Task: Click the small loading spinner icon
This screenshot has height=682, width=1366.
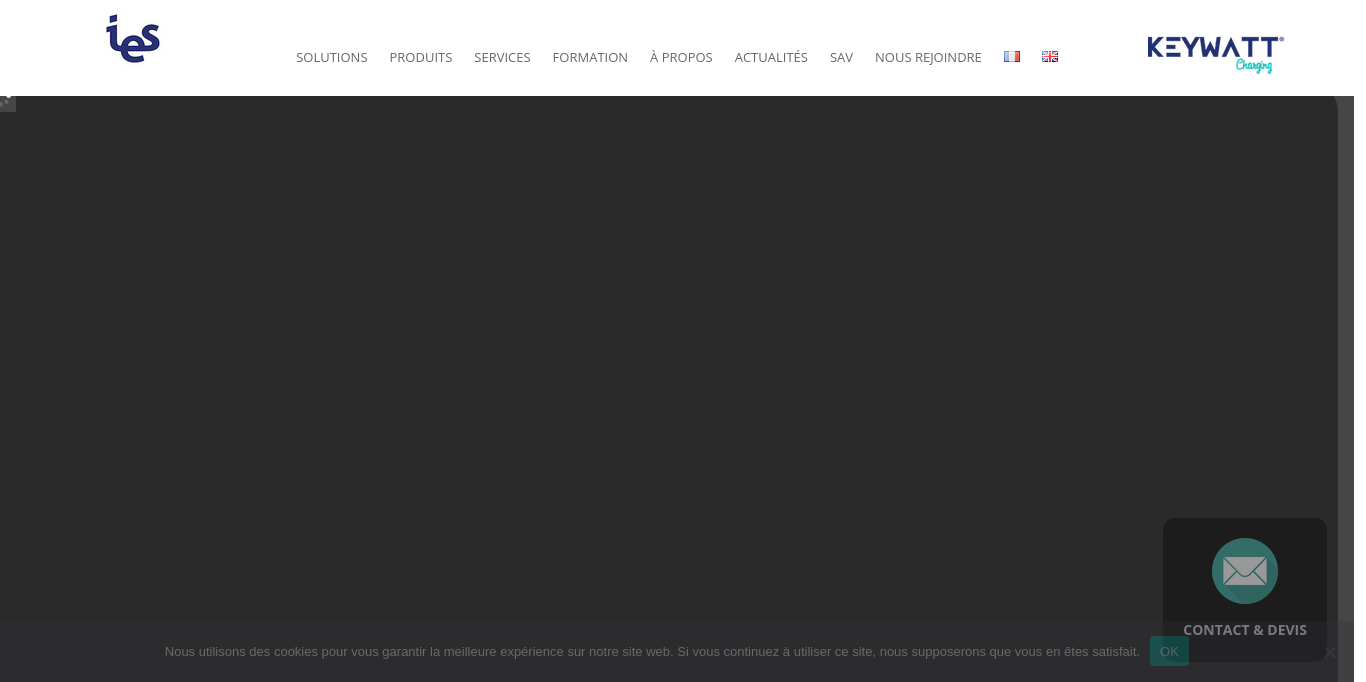Action: pos(6,101)
